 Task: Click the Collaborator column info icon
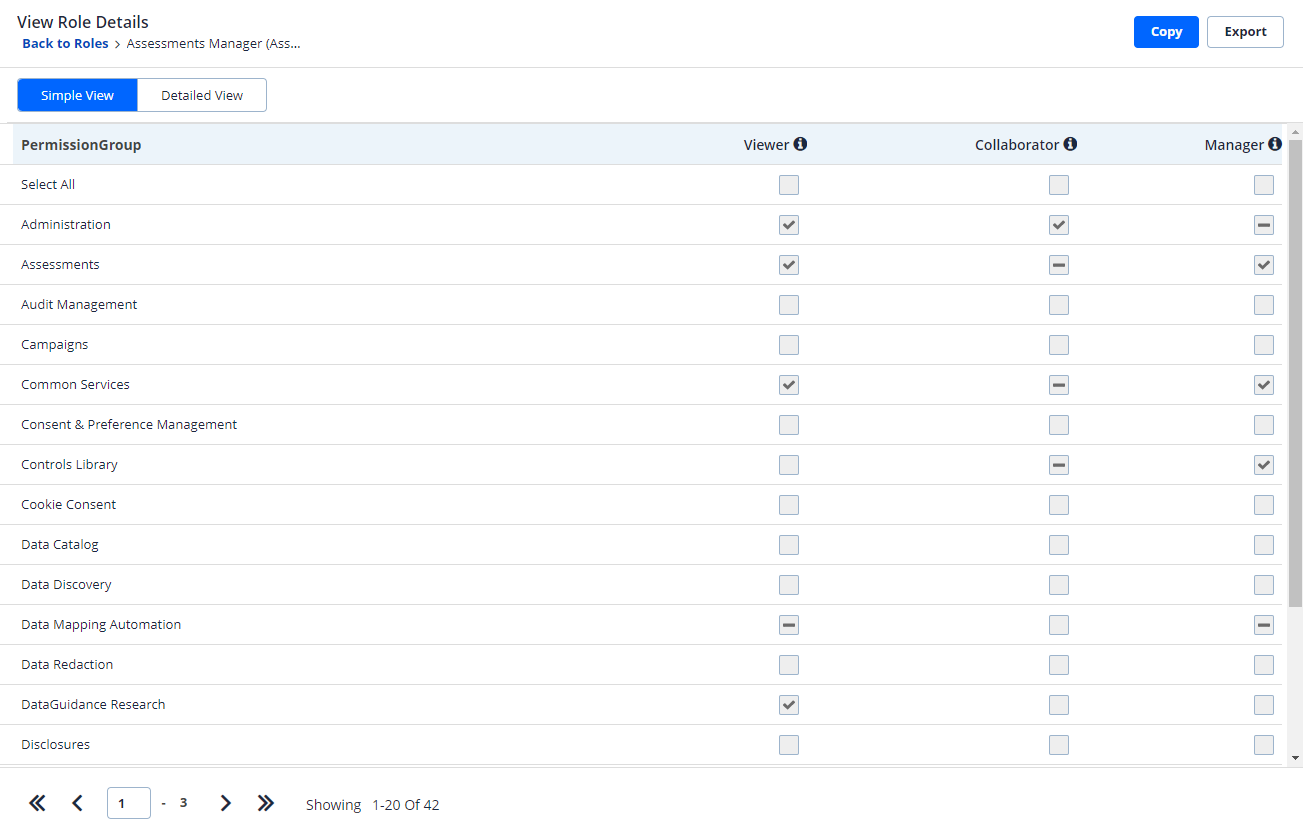click(x=1070, y=144)
